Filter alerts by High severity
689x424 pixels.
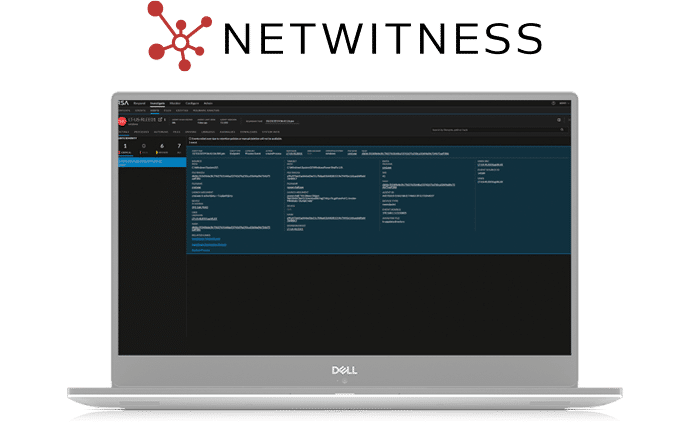pos(144,149)
